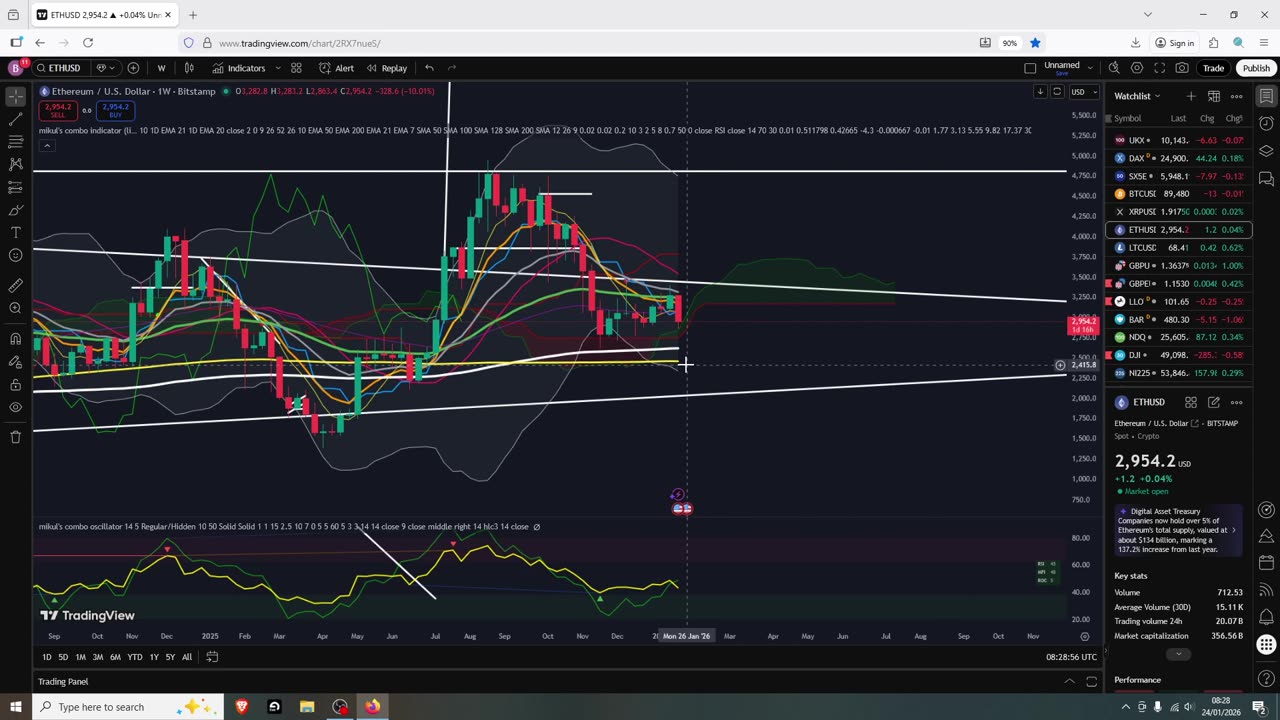Enter fullscreen chart mode
This screenshot has height=720, width=1280.
[x=1160, y=68]
